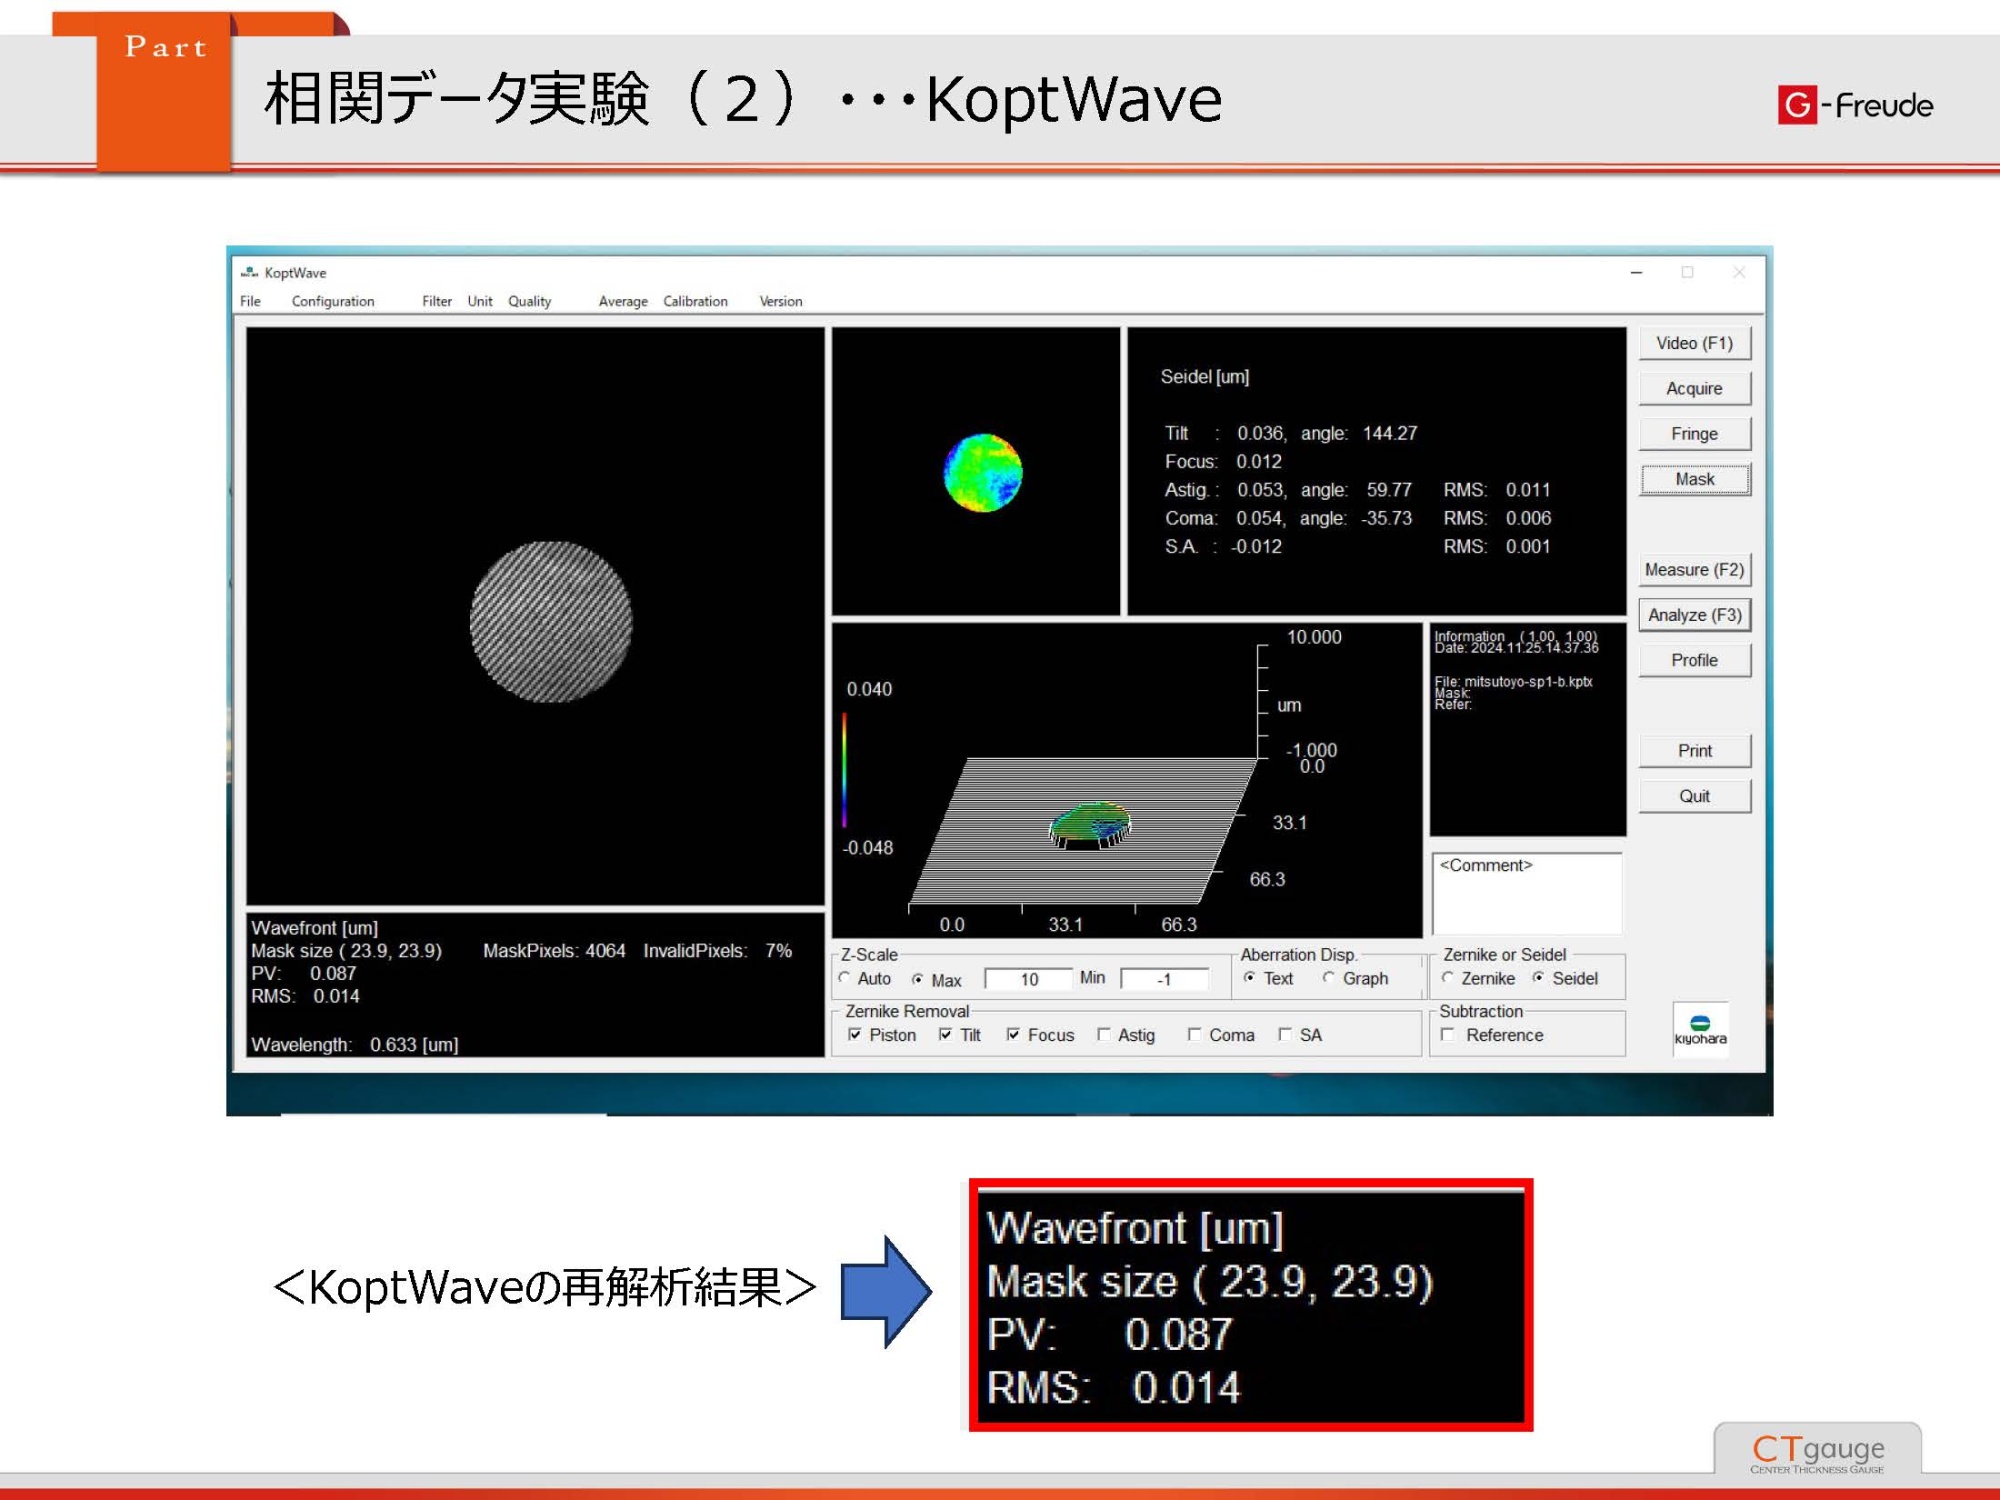Click the KoptWave title bar icon
2000x1500 pixels.
[x=250, y=272]
